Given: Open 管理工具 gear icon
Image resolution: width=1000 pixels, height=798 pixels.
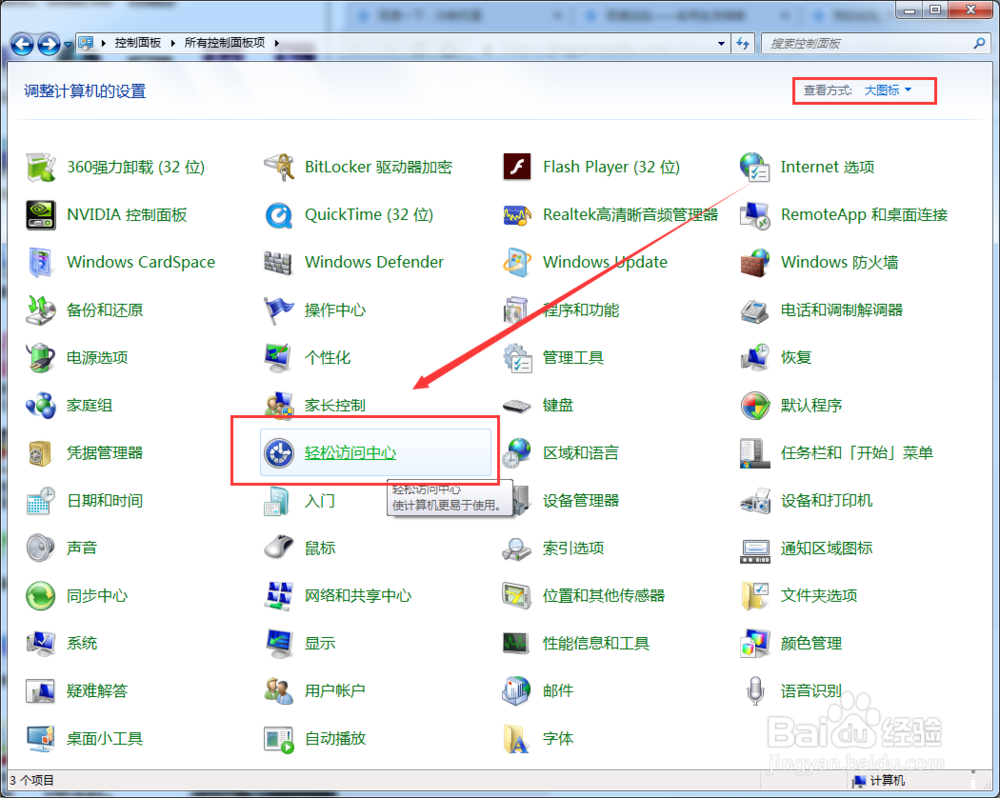Looking at the screenshot, I should (x=517, y=357).
